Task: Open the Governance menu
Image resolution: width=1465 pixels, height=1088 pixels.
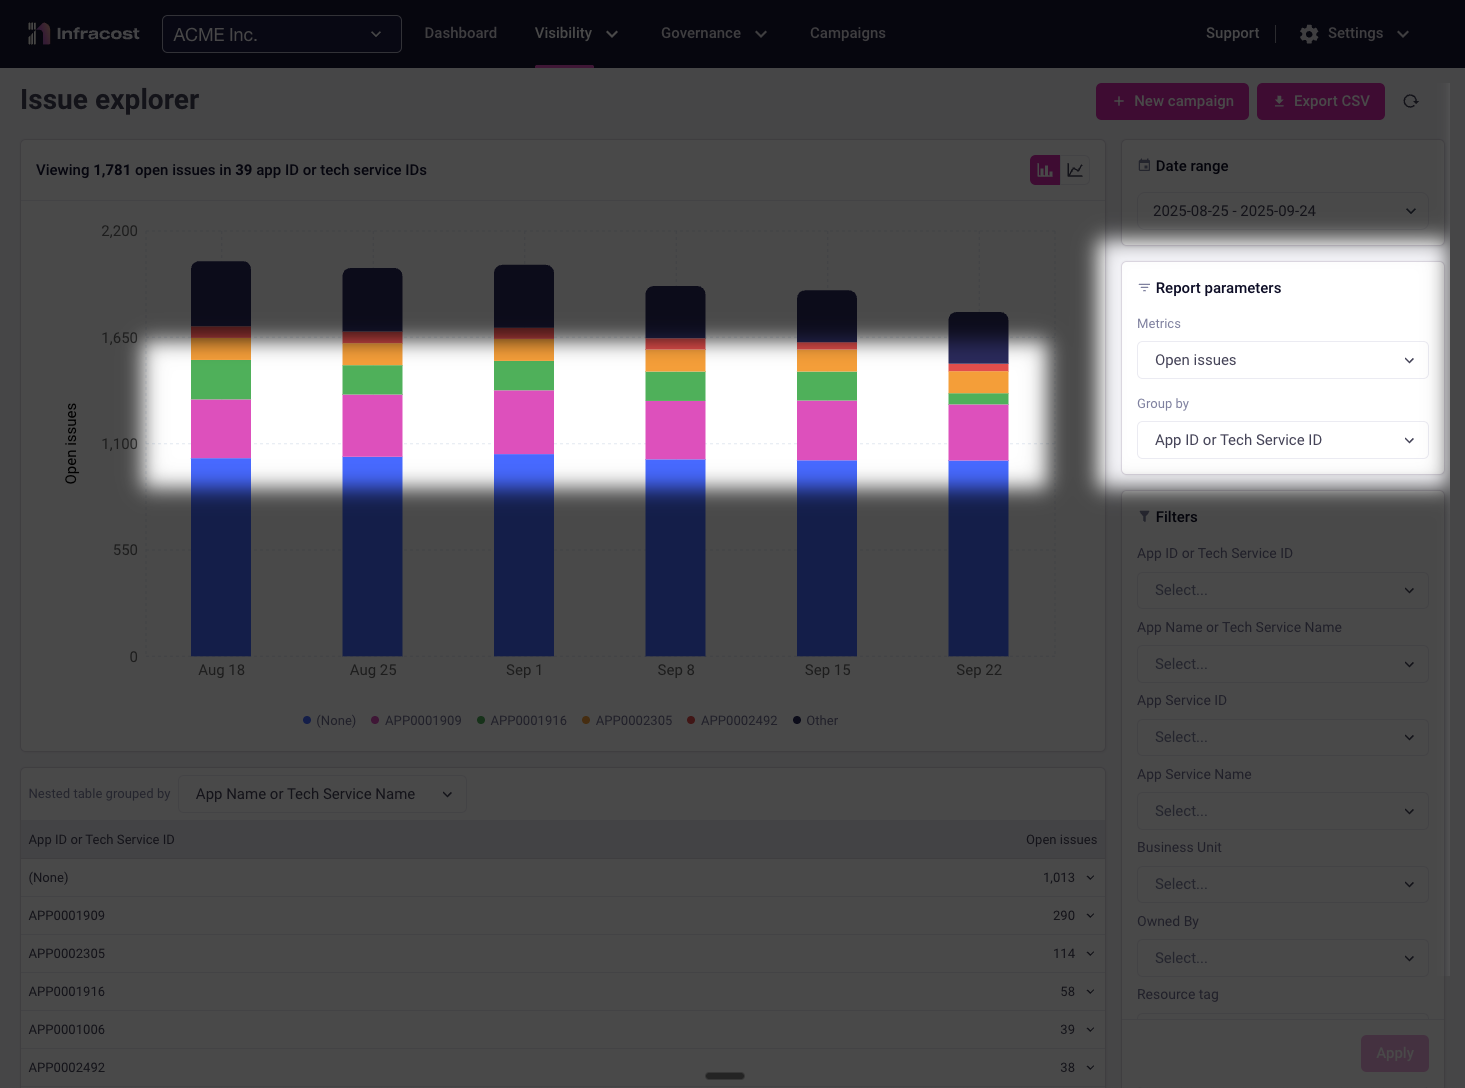Action: [x=713, y=34]
